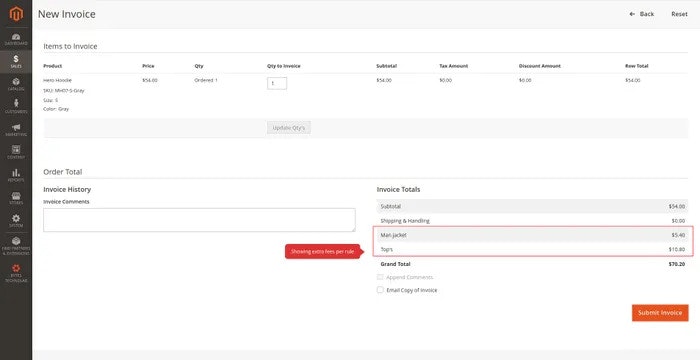Click the Update Qty's button
The height and width of the screenshot is (360, 700).
tap(289, 128)
